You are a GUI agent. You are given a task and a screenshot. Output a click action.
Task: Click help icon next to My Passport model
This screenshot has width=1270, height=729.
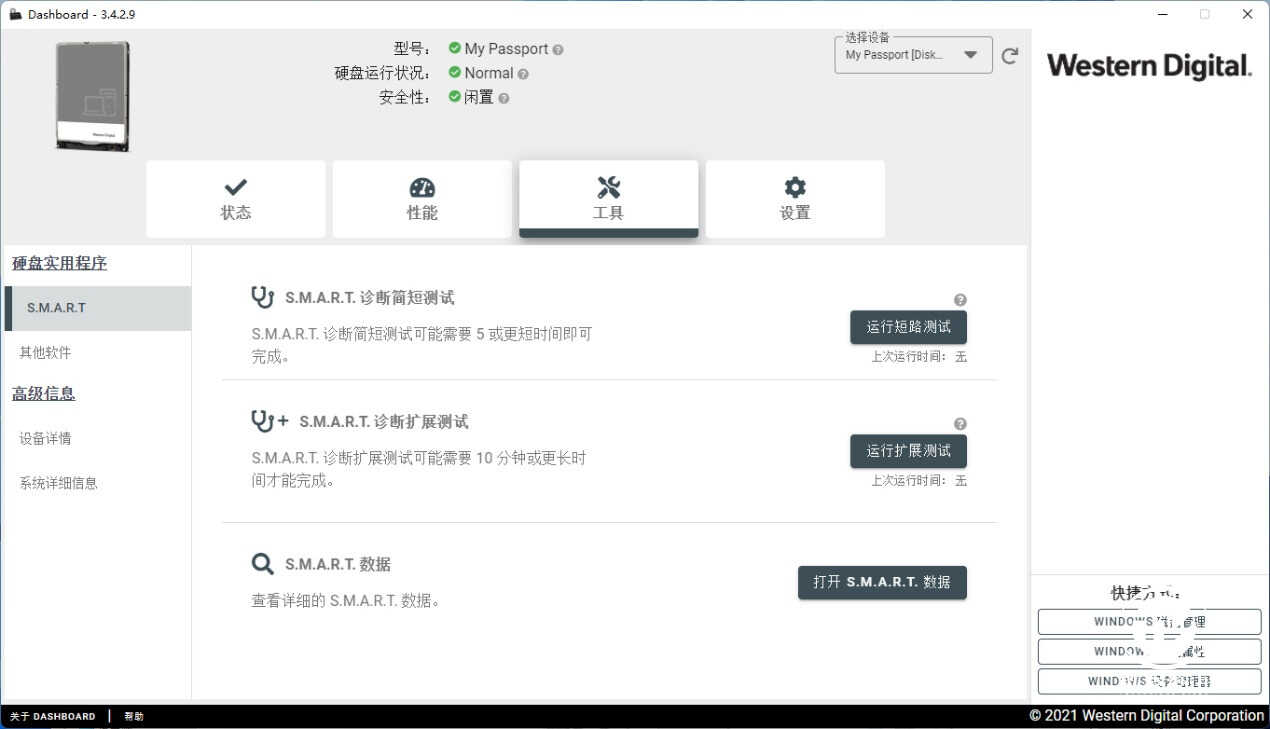click(558, 49)
